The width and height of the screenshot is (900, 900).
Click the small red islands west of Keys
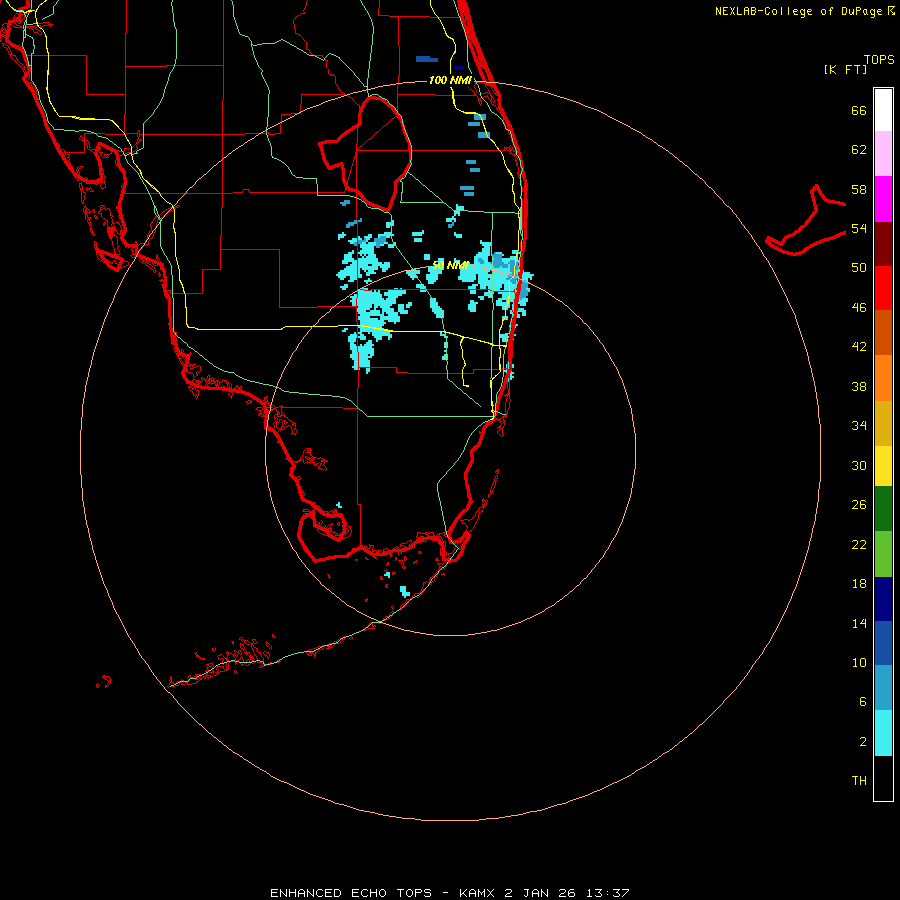click(x=103, y=682)
